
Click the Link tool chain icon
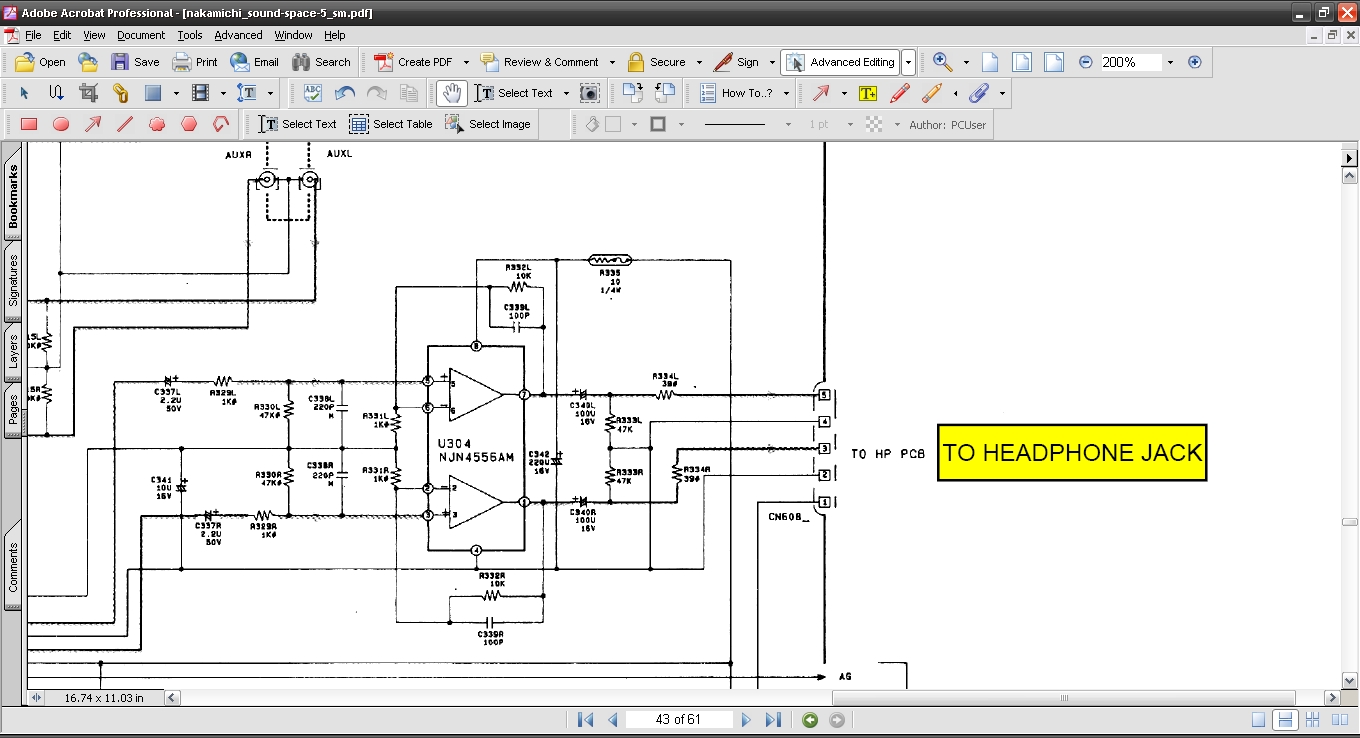pyautogui.click(x=120, y=93)
